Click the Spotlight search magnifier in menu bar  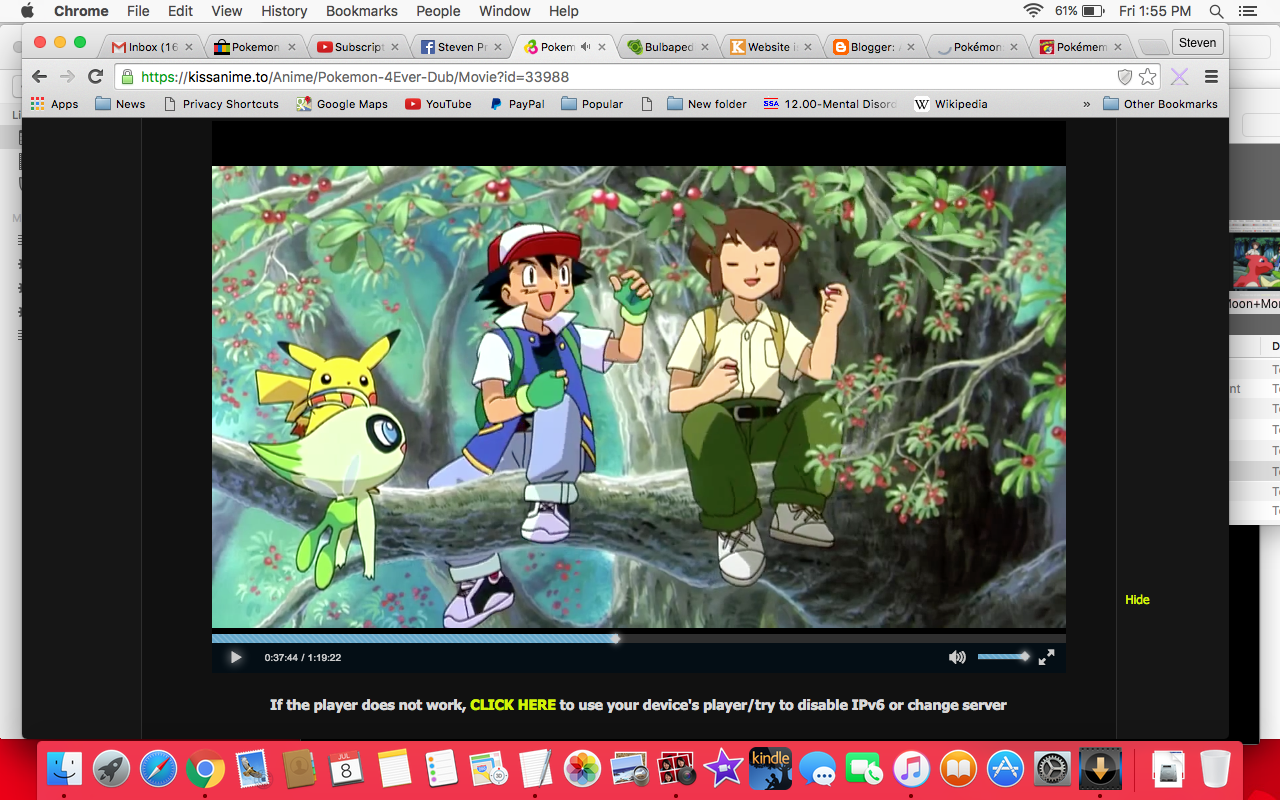(x=1215, y=11)
